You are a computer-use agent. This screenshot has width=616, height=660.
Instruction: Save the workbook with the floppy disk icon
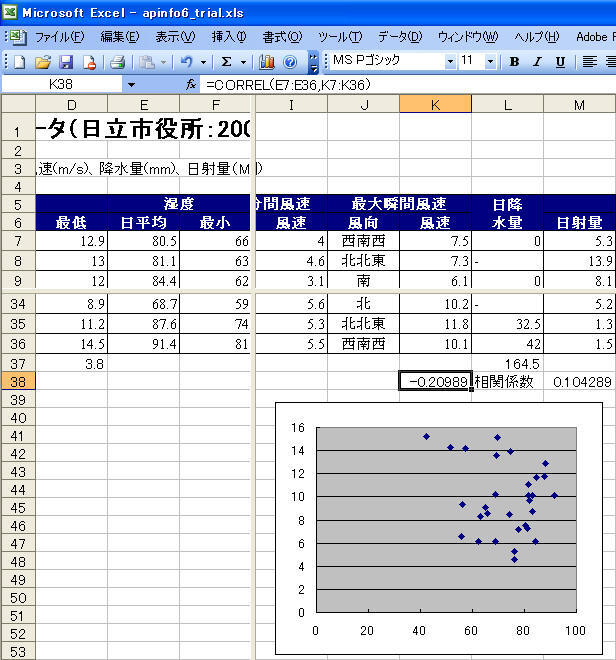(x=66, y=61)
